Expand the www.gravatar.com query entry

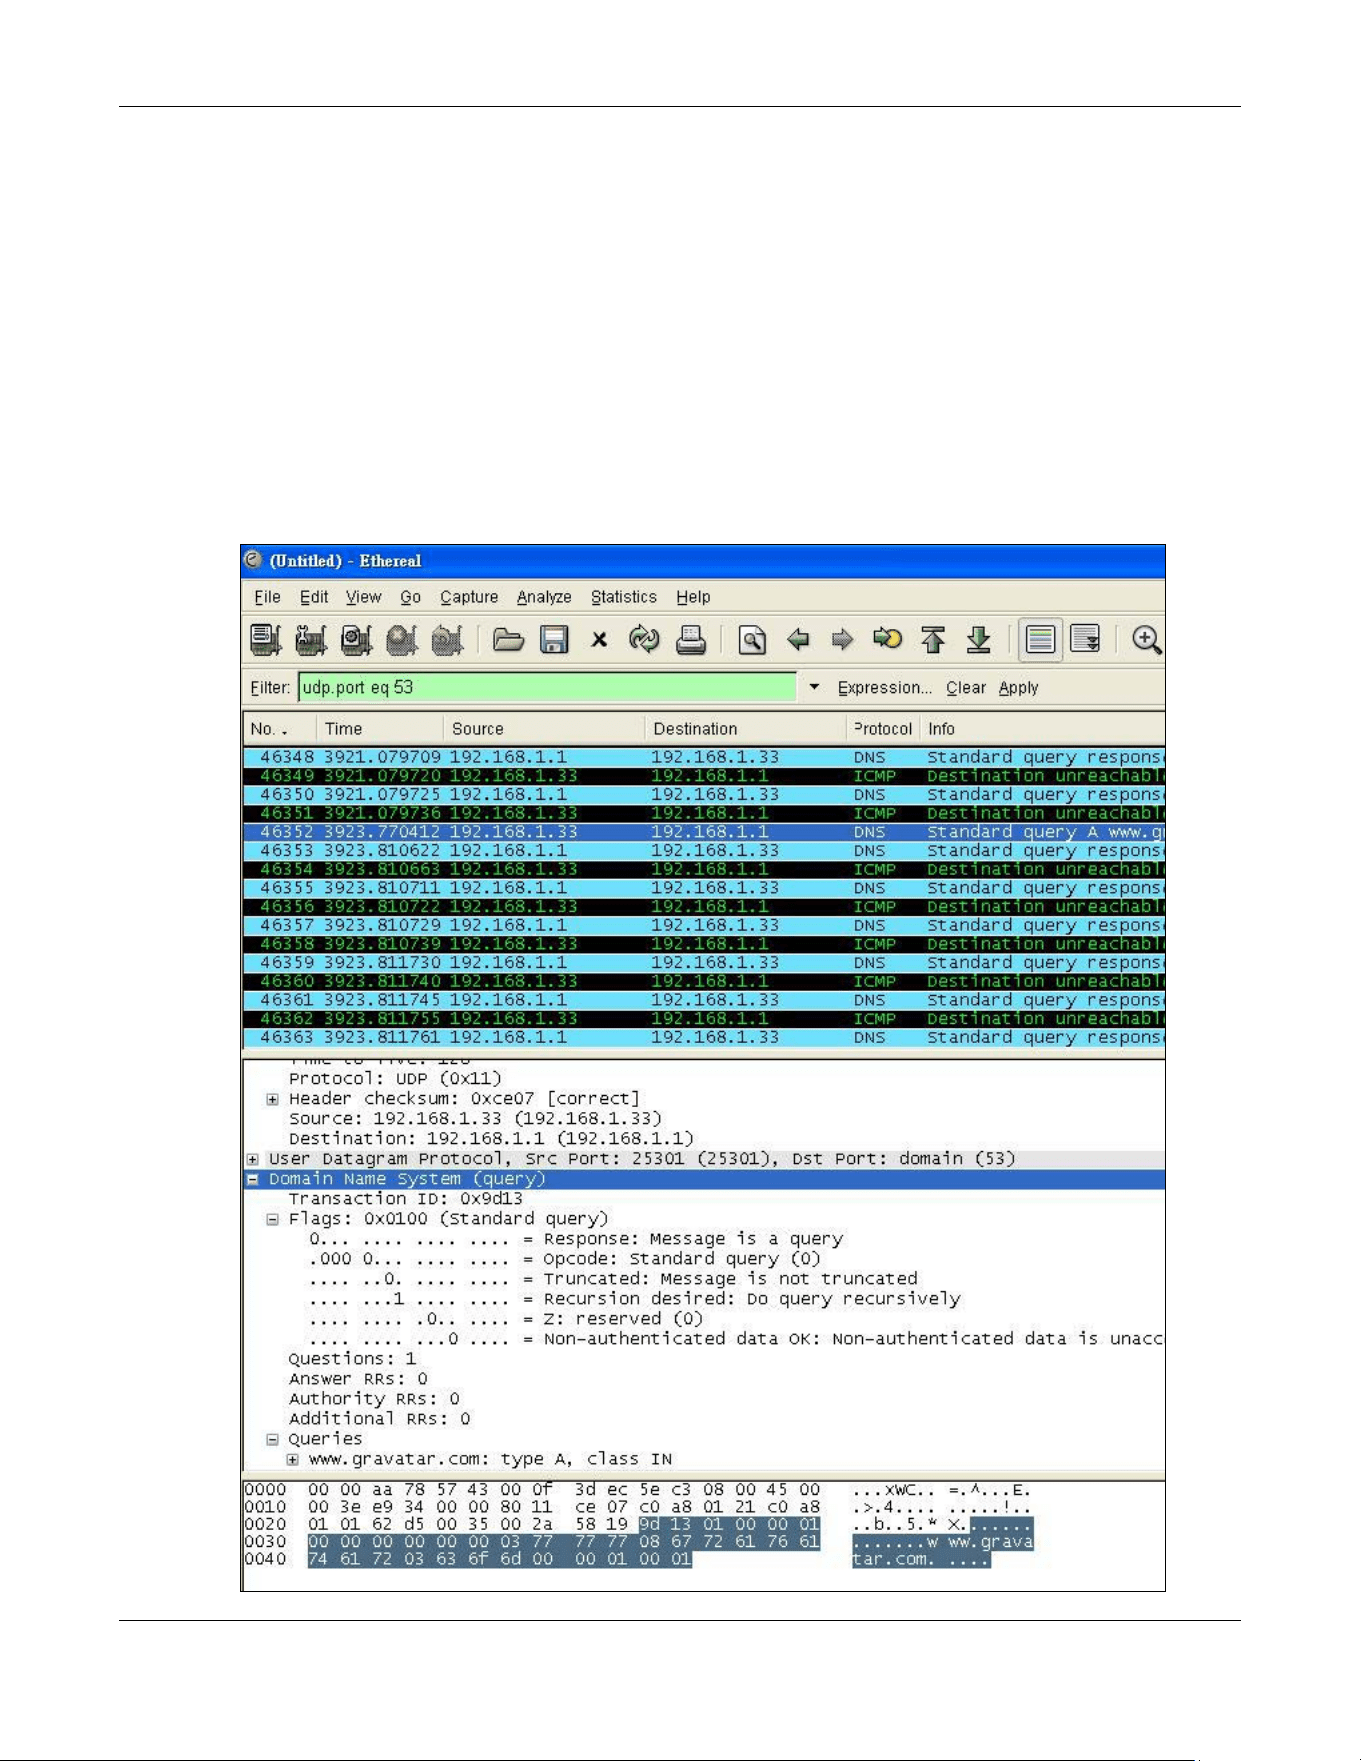coord(293,1460)
